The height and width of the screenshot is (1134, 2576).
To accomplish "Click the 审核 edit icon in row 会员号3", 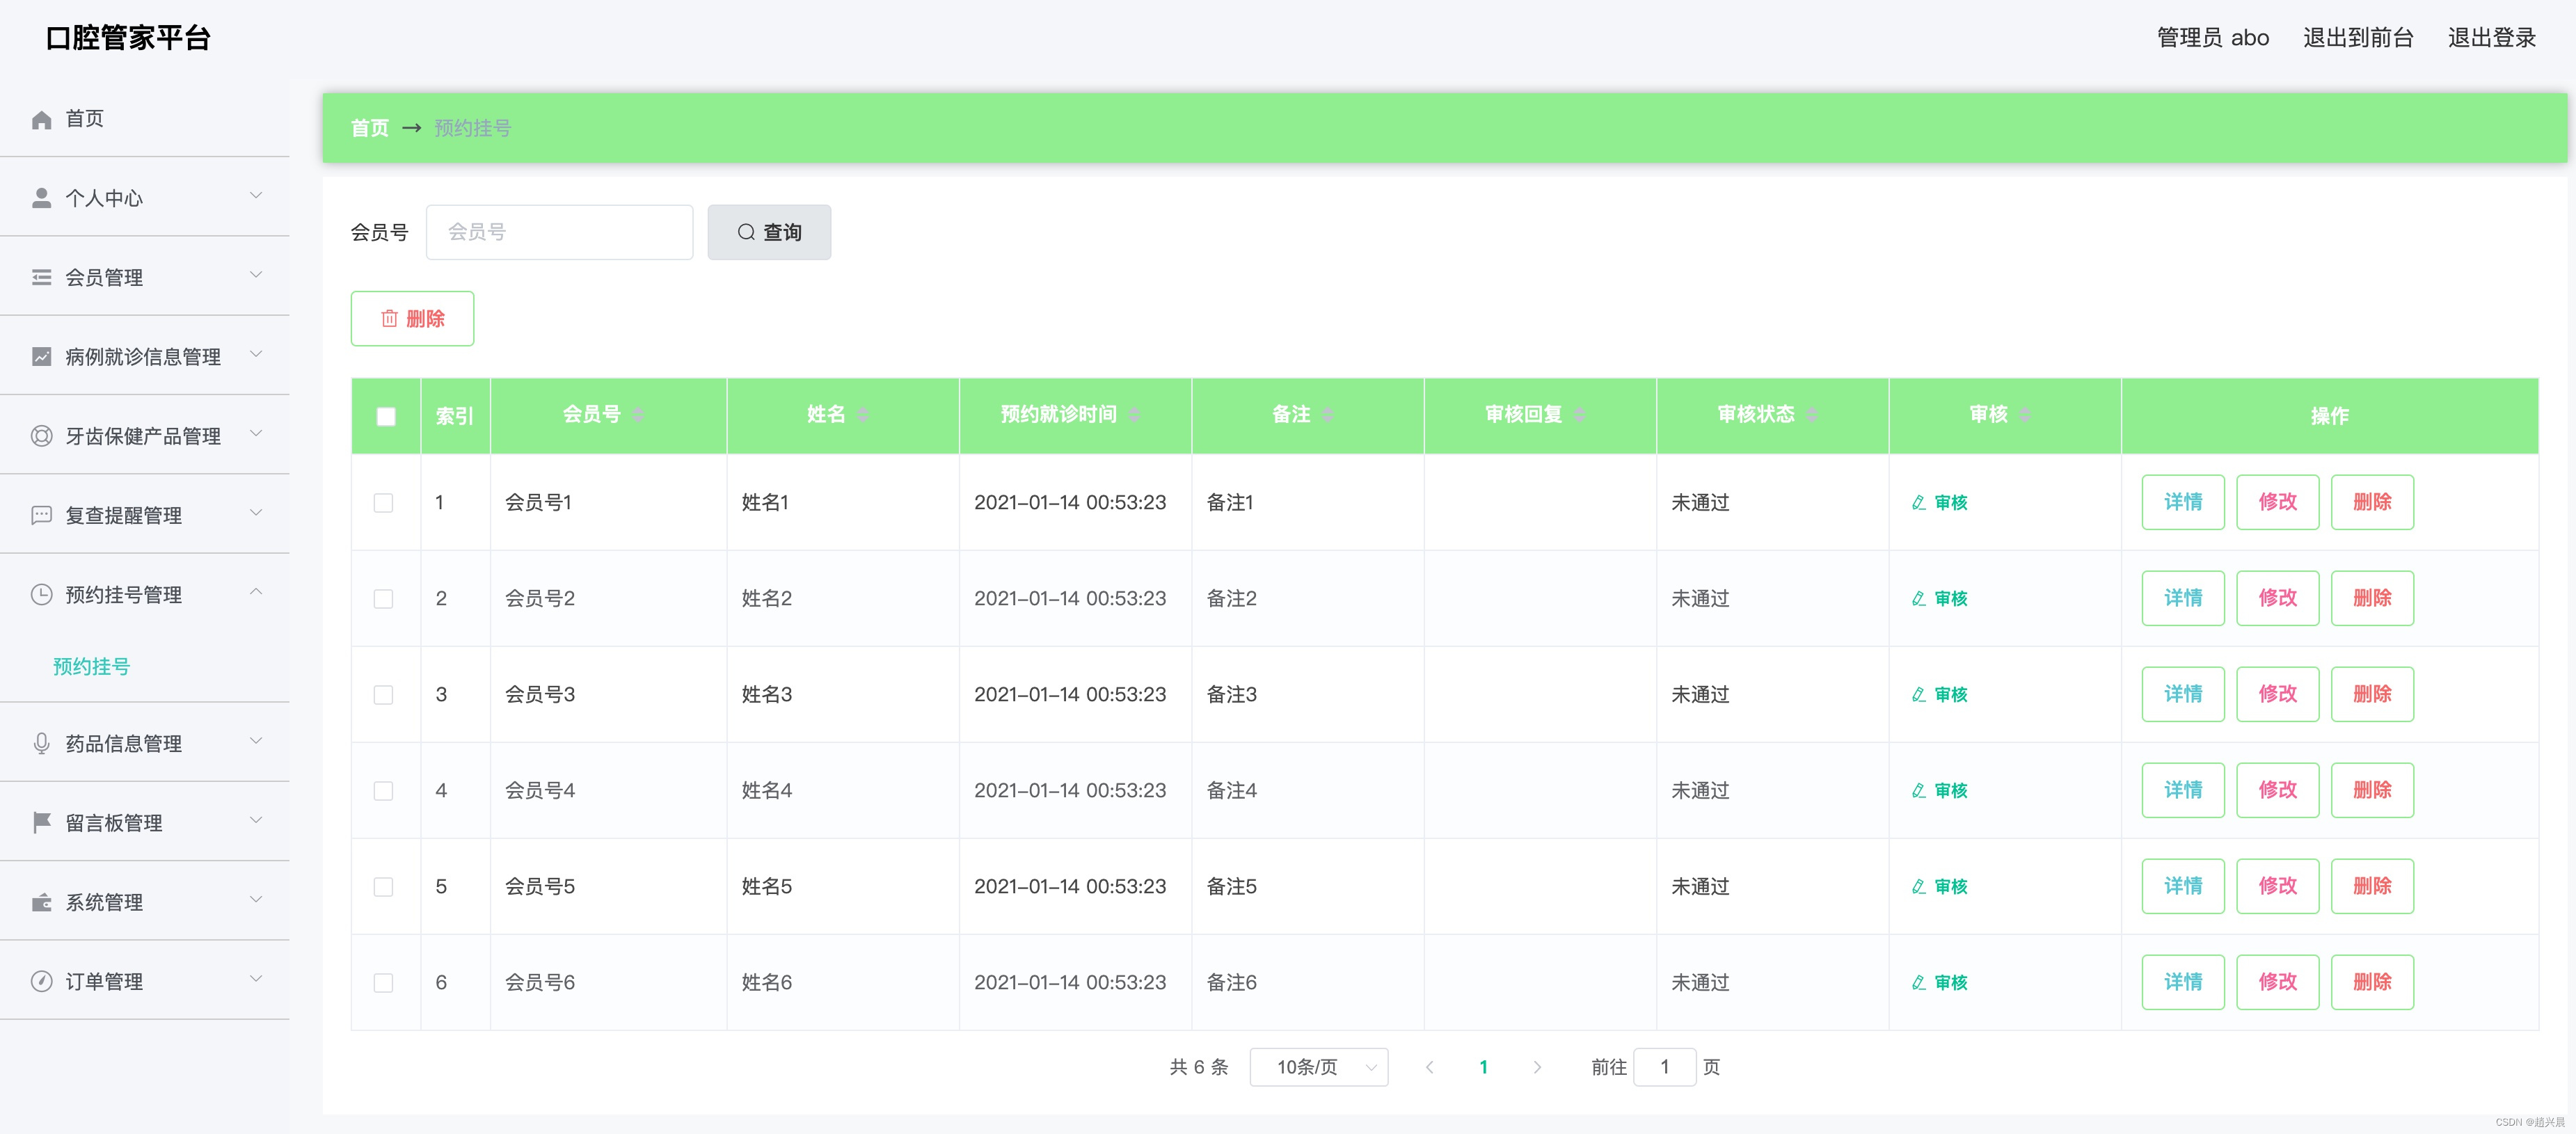I will click(x=1918, y=694).
